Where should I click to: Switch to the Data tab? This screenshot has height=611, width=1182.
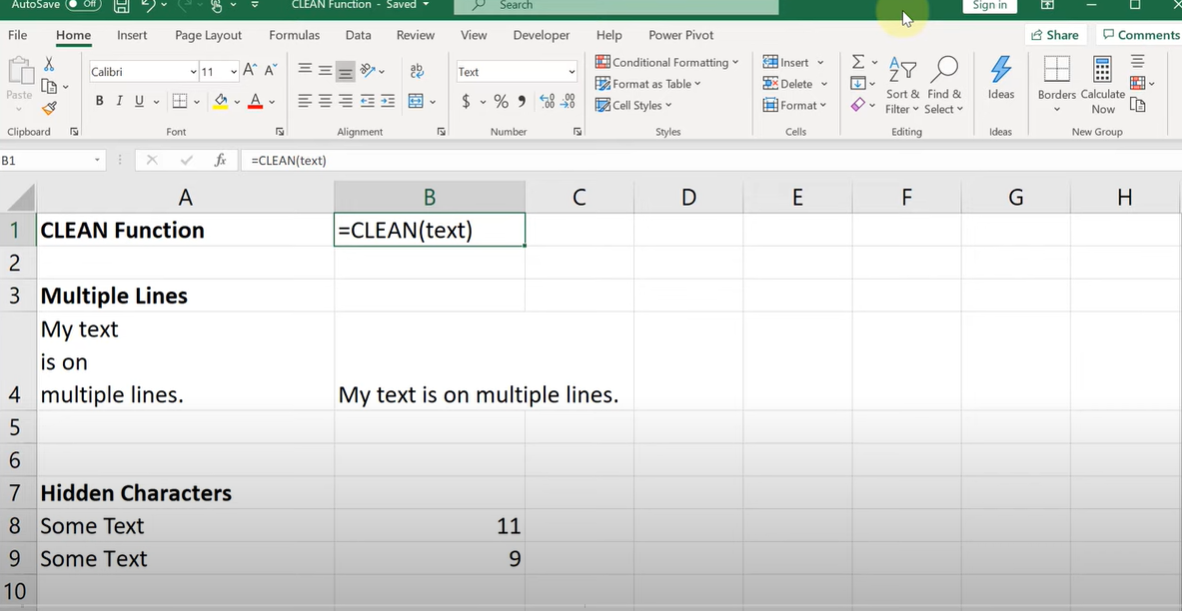click(358, 35)
